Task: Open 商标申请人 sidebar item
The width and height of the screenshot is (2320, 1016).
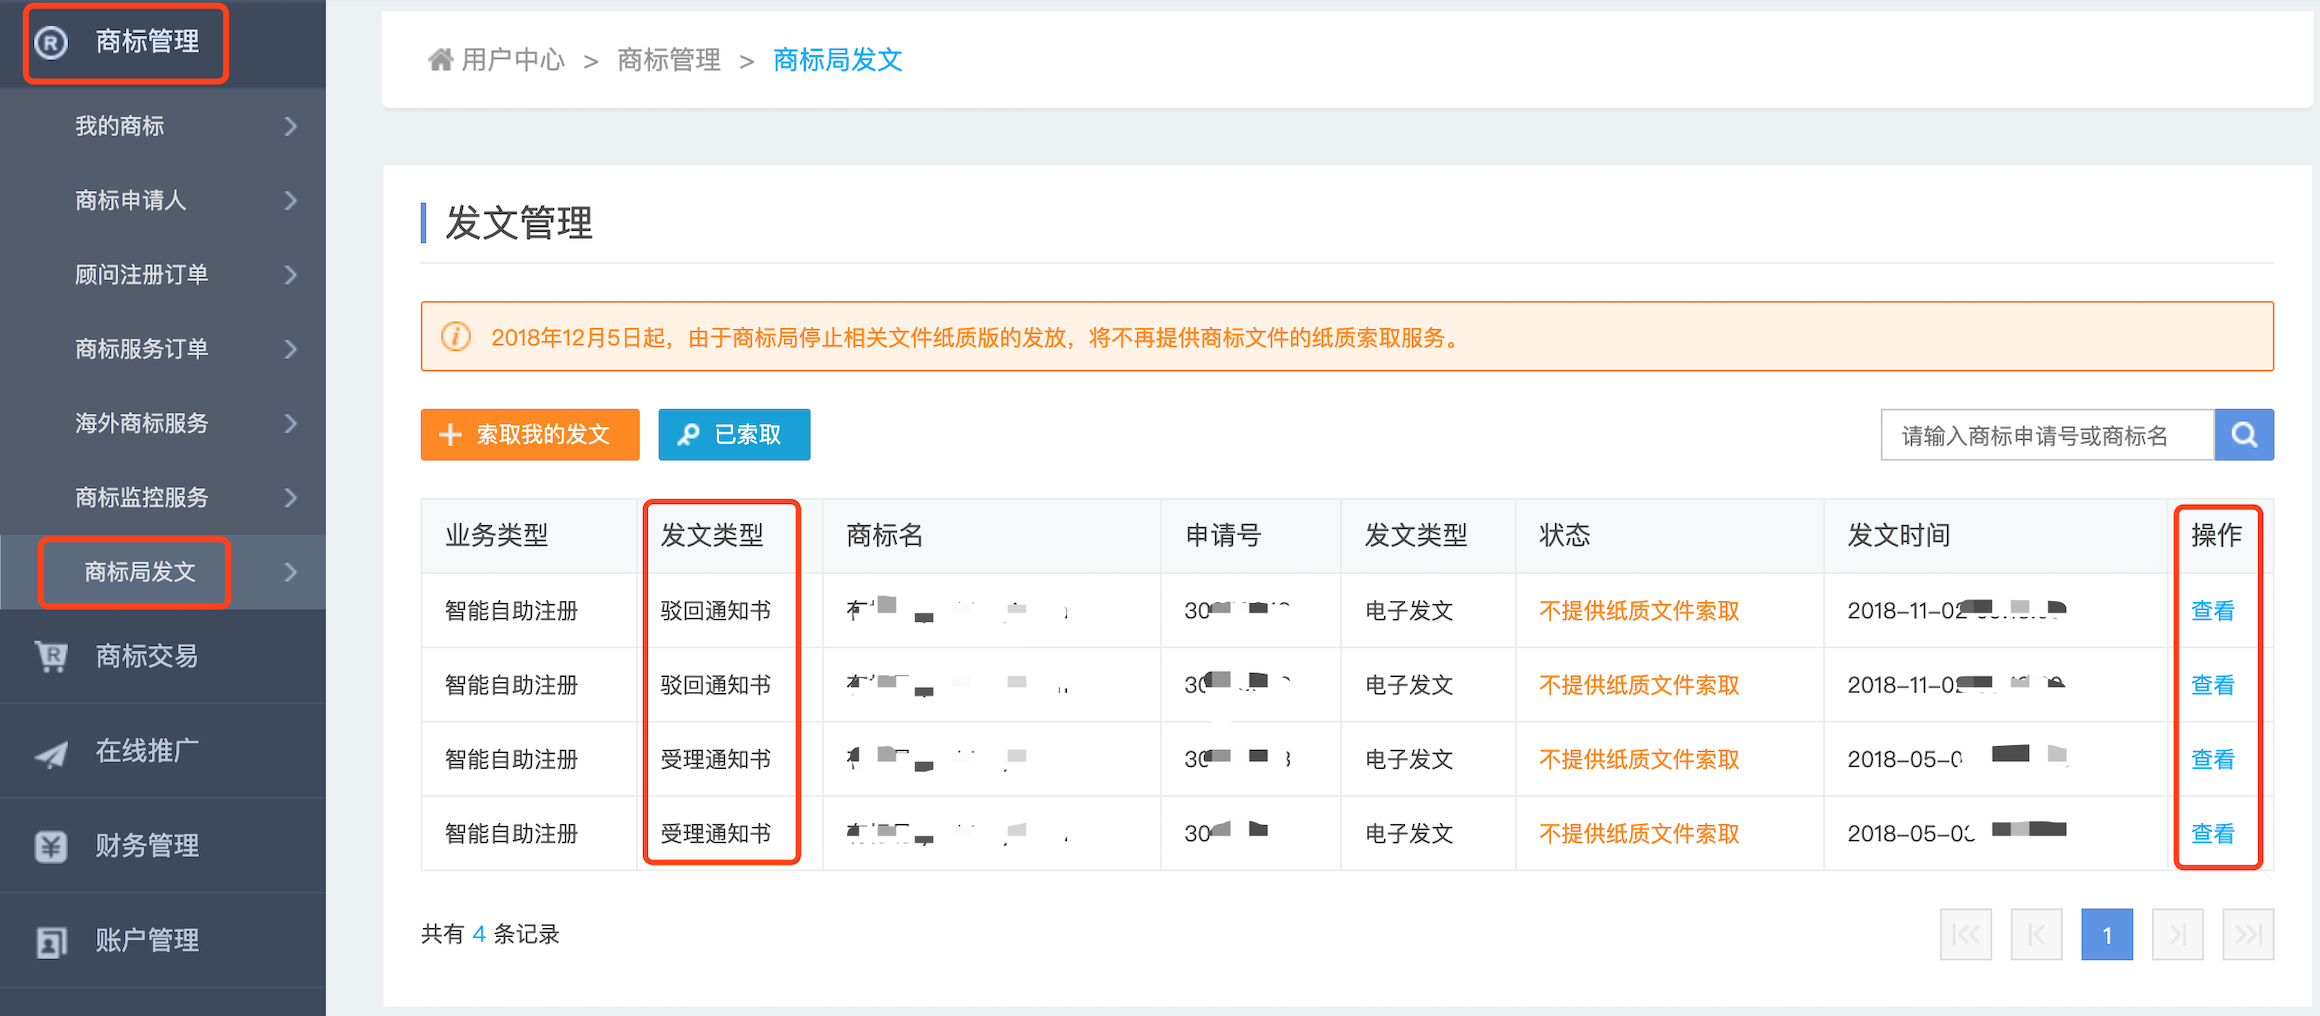Action: point(163,200)
